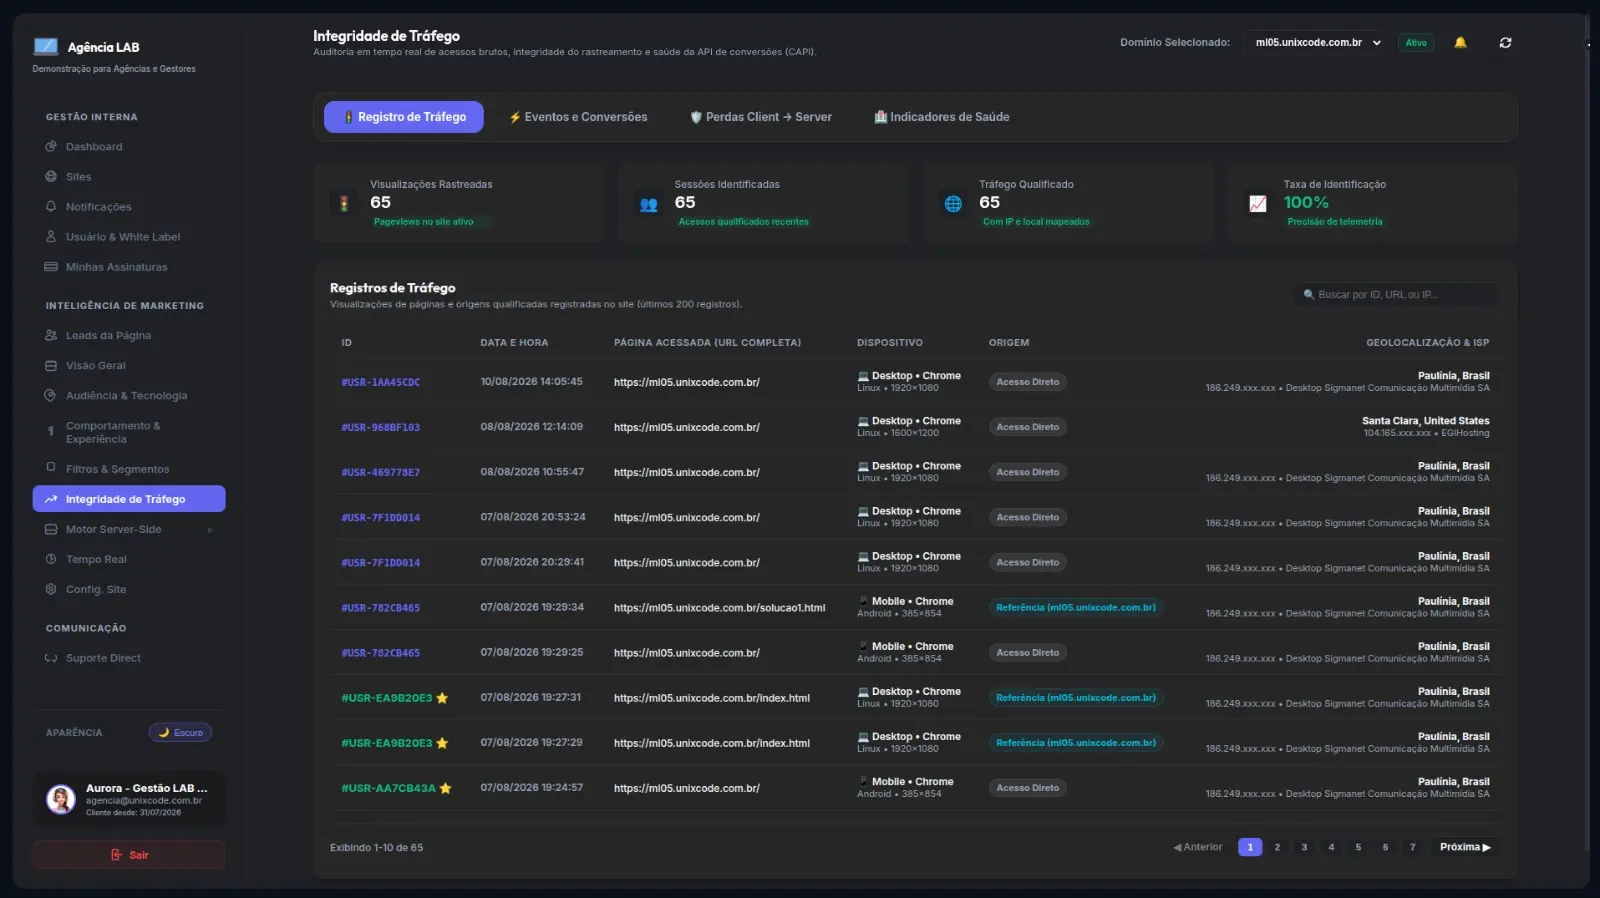Image resolution: width=1600 pixels, height=898 pixels.
Task: Select the Indicadores de Saúde tab
Action: coord(942,117)
